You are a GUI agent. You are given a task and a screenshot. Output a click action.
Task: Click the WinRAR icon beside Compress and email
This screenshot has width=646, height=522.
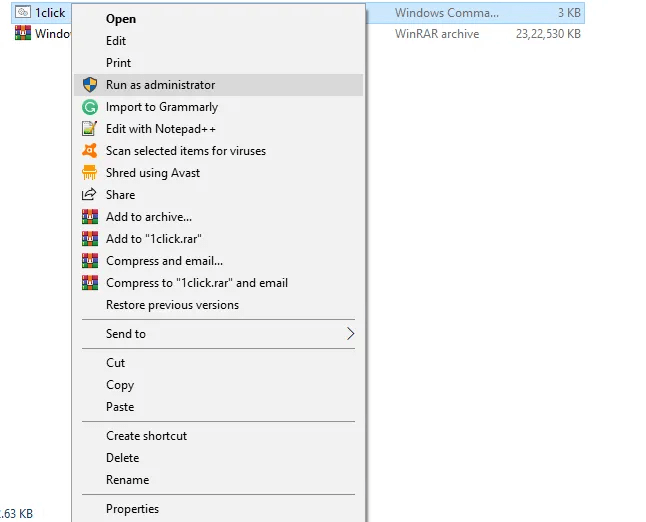pos(90,261)
